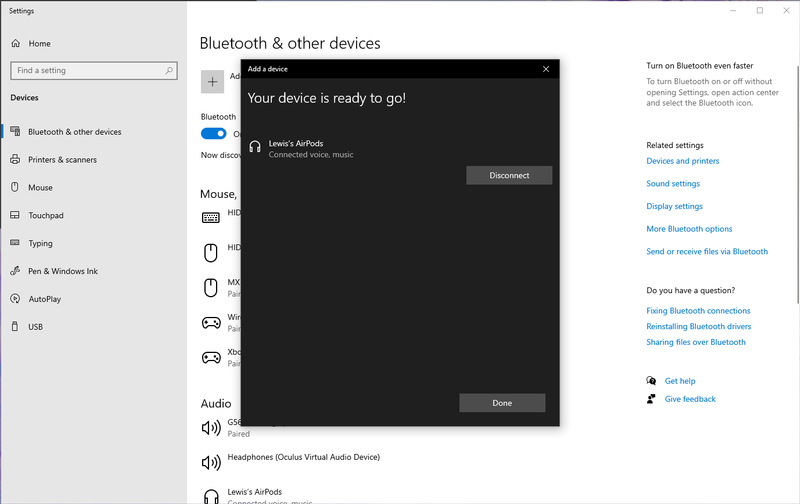Viewport: 800px width, 504px height.
Task: Open Display settings link
Action: (x=674, y=206)
